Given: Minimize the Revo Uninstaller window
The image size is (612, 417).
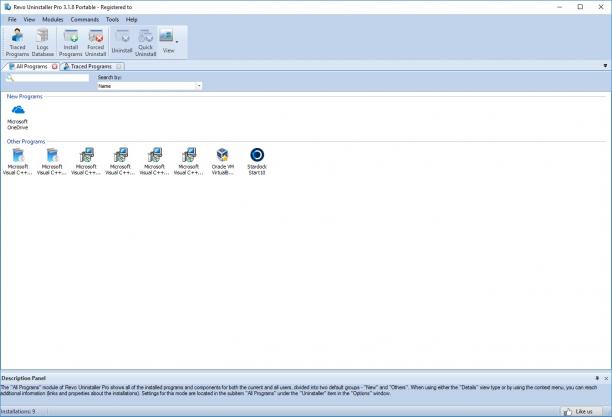Looking at the screenshot, I should click(x=560, y=7).
